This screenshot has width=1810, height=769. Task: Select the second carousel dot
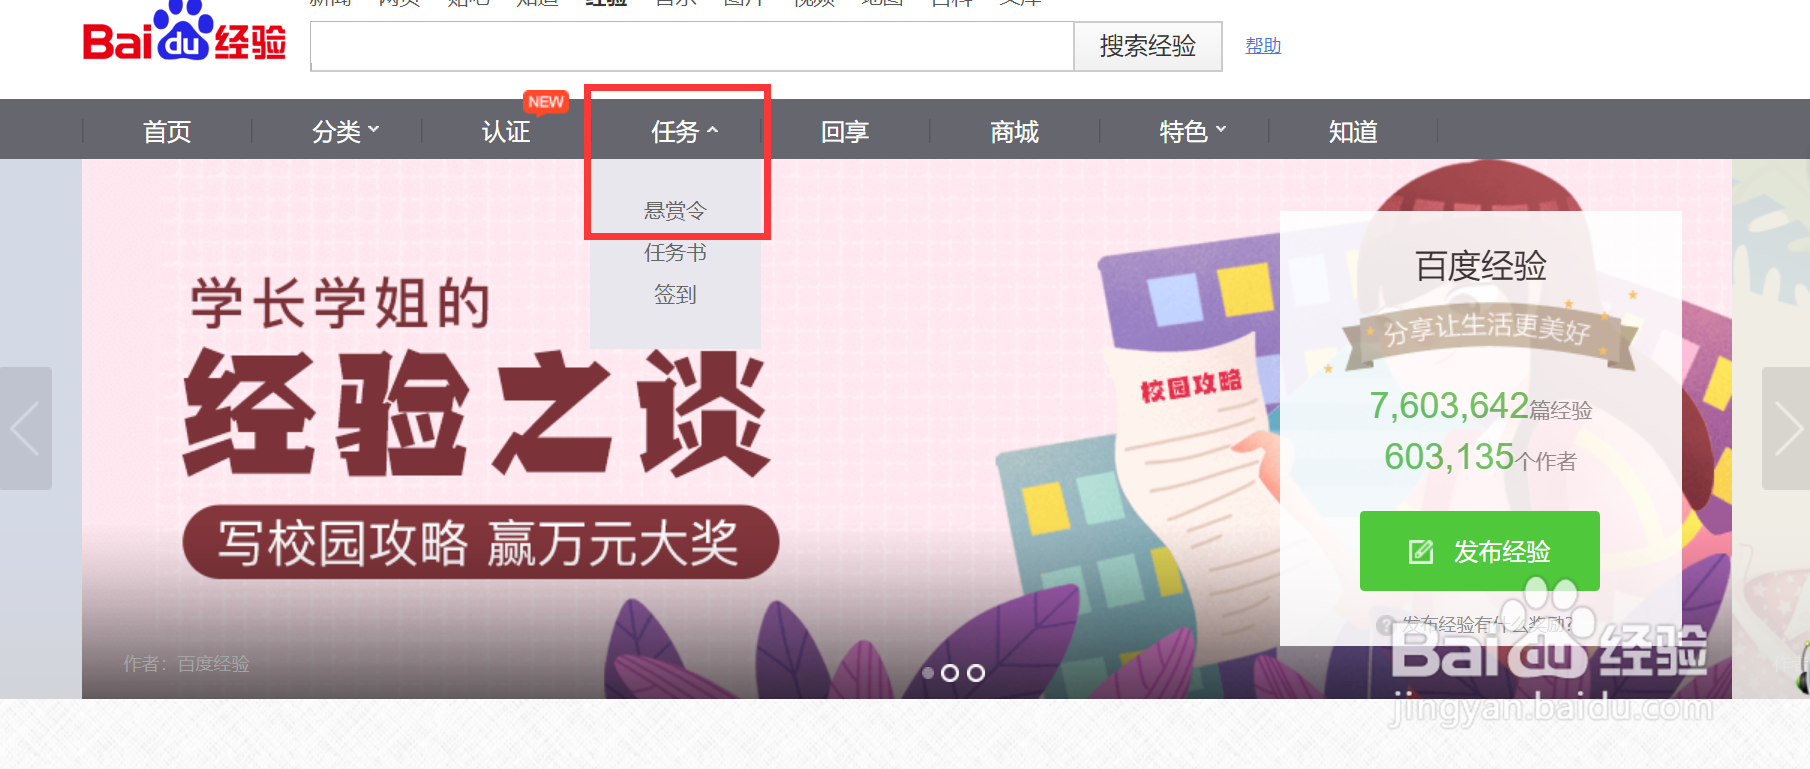coord(950,673)
